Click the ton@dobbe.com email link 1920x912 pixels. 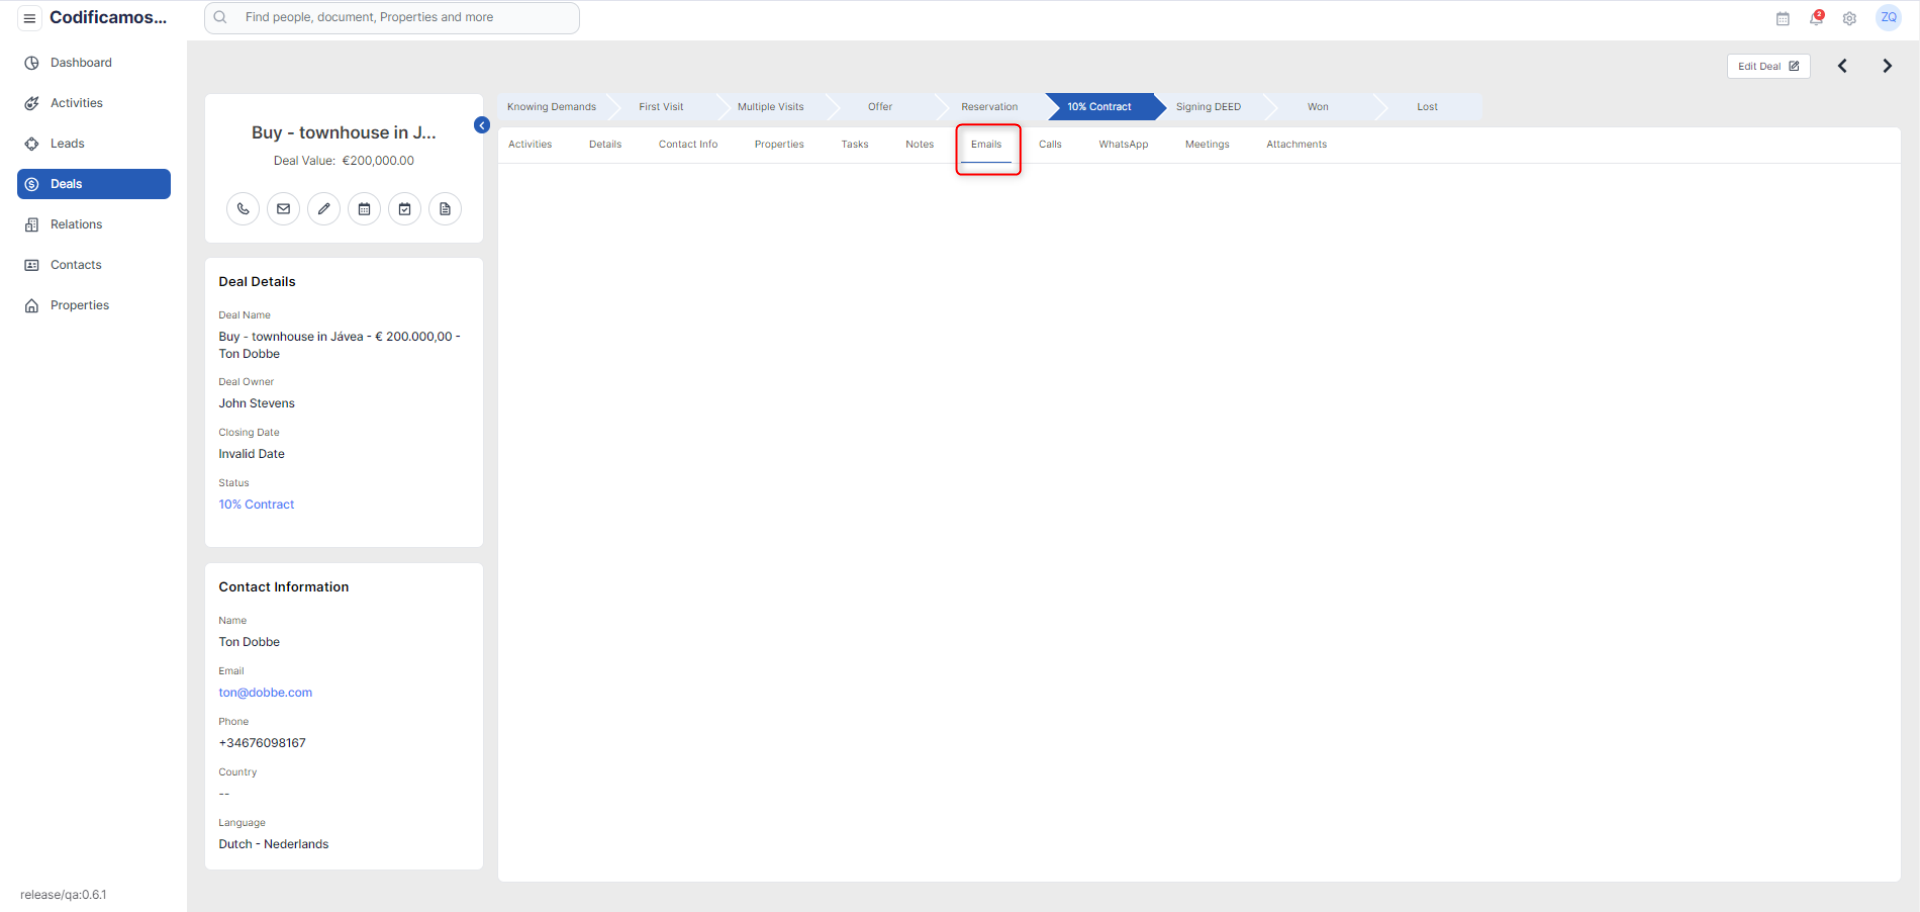(x=265, y=692)
